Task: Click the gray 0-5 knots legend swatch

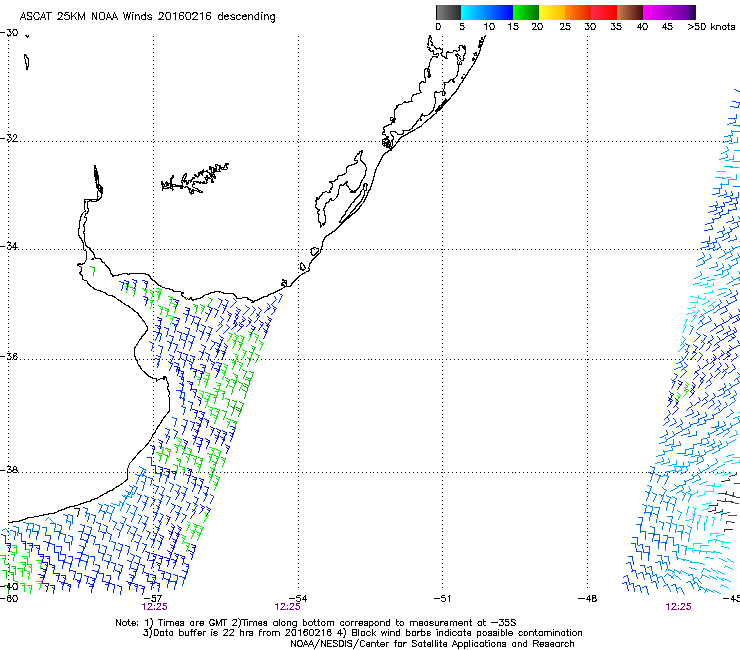Action: [448, 12]
